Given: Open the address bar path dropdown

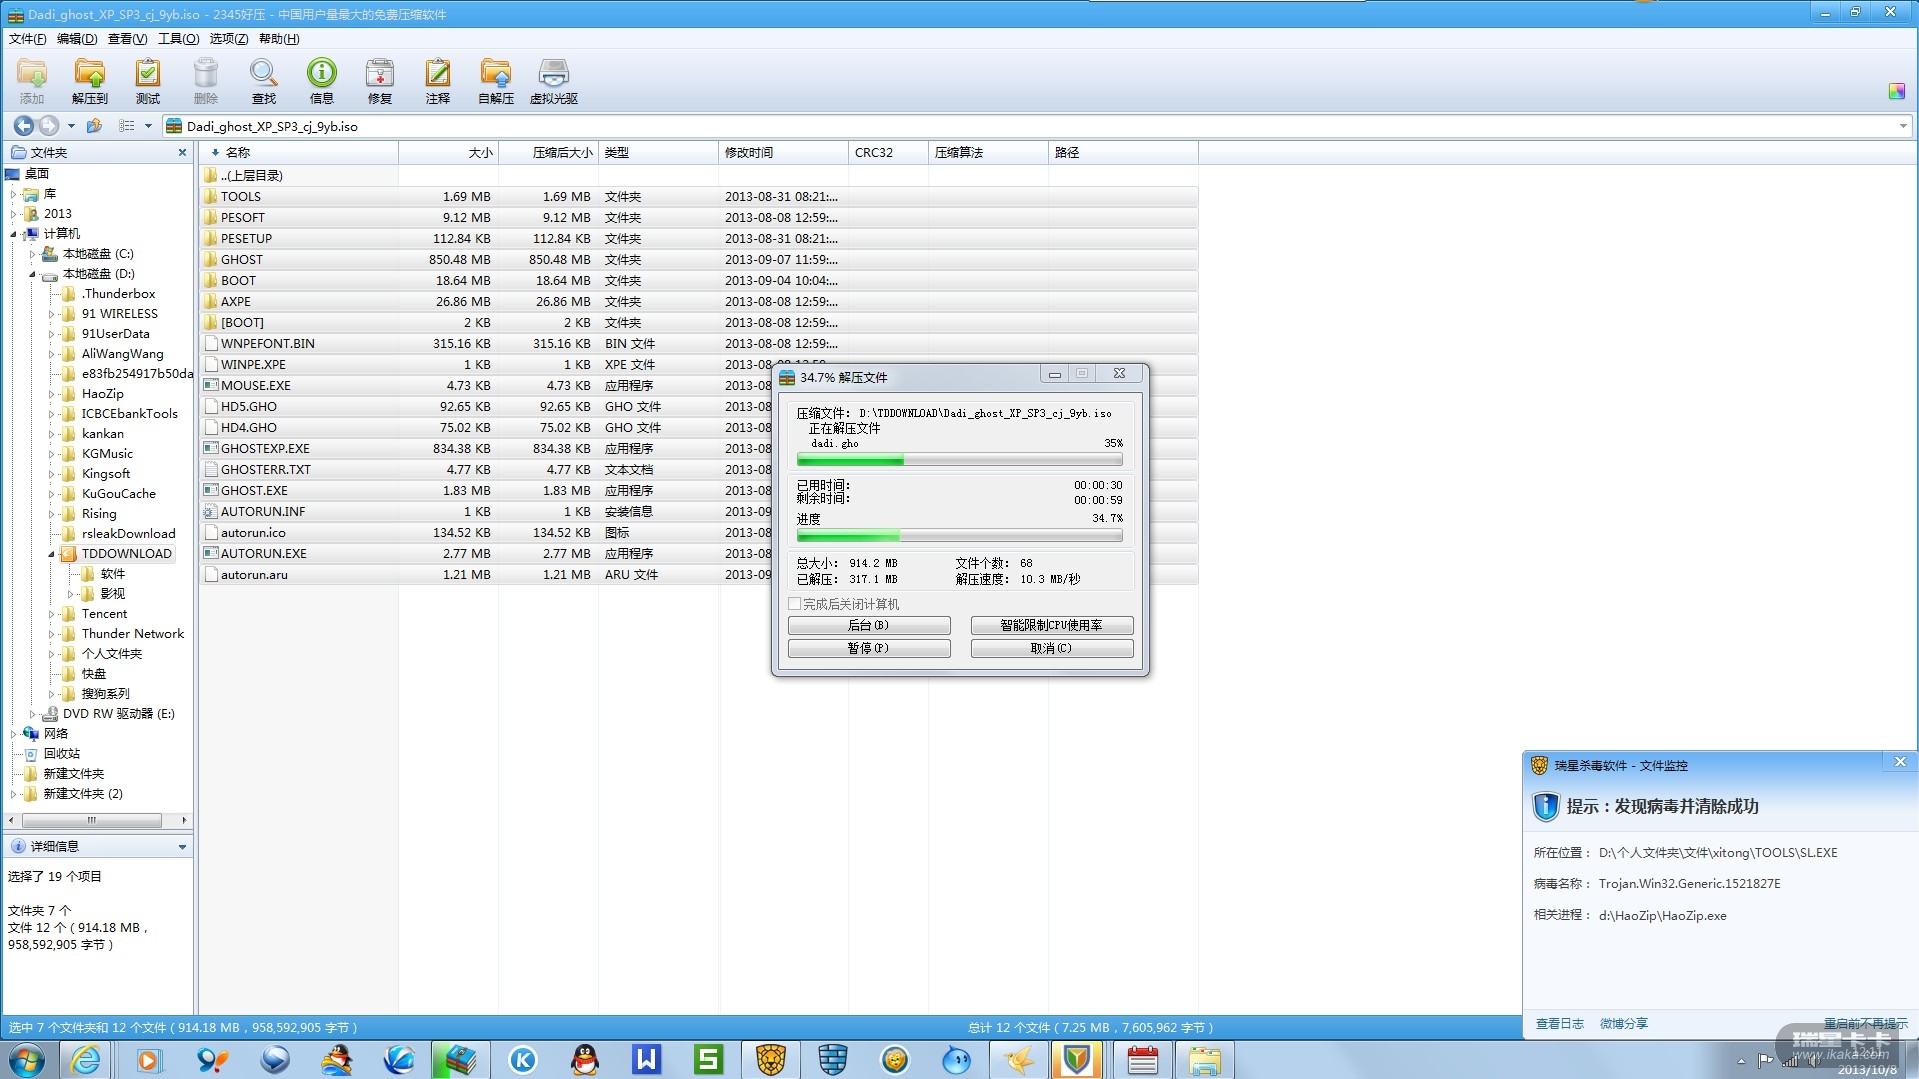Looking at the screenshot, I should pos(1902,126).
